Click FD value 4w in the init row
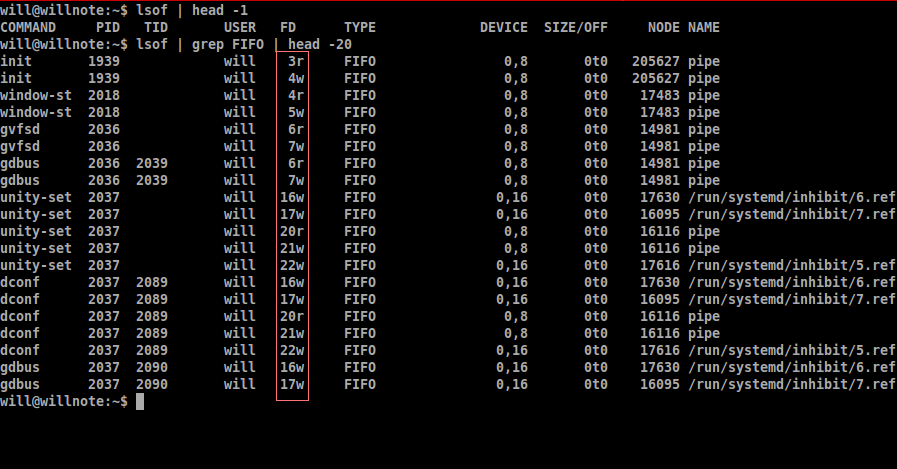This screenshot has height=469, width=897. 296,78
